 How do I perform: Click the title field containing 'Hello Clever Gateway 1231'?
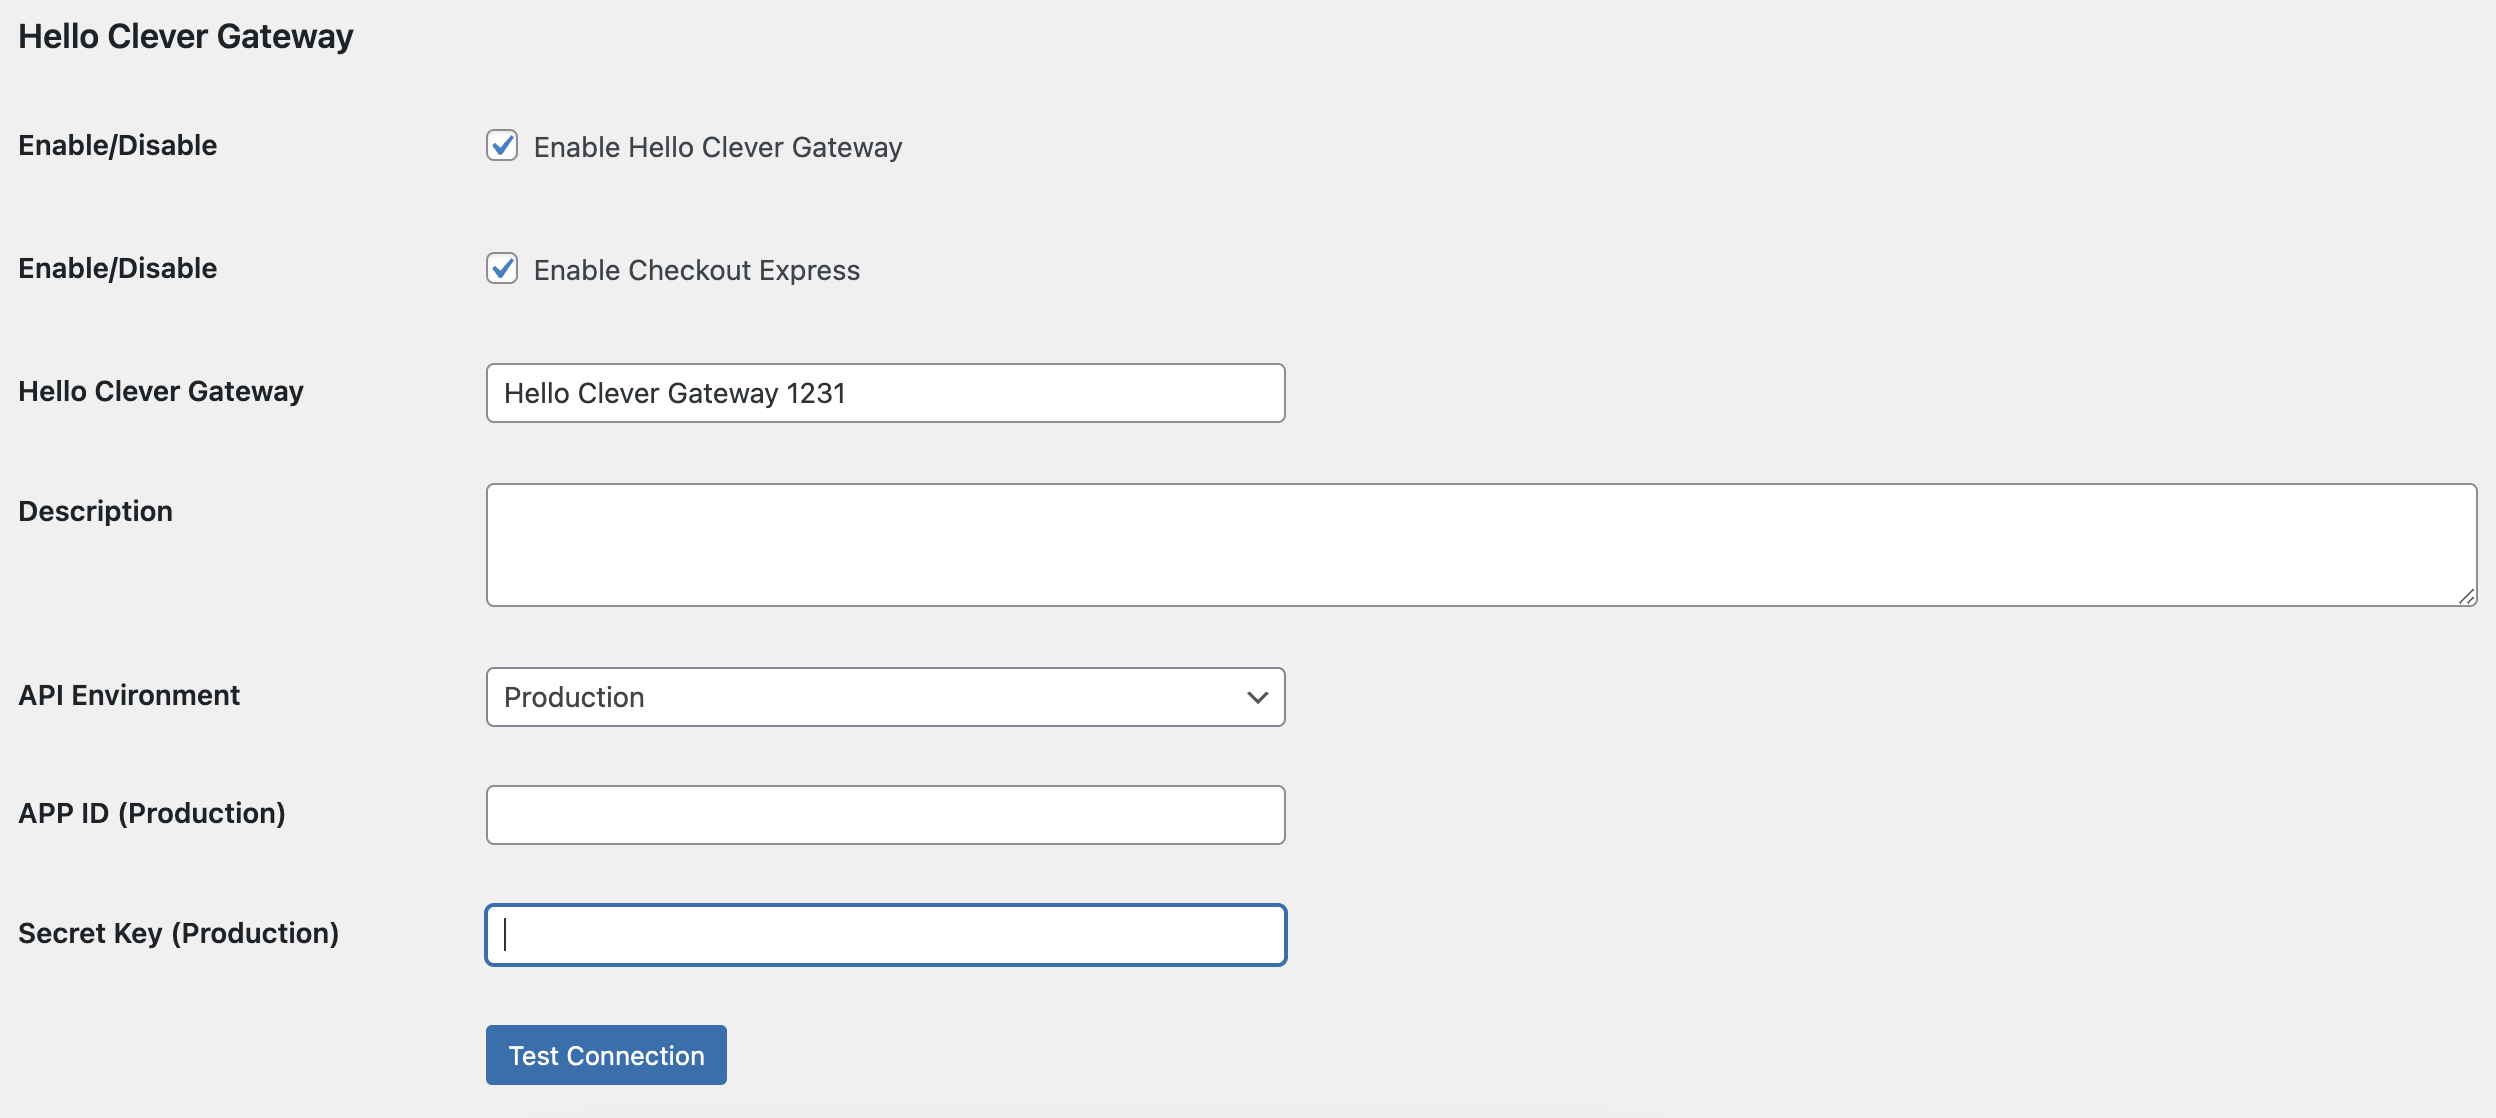pos(884,393)
